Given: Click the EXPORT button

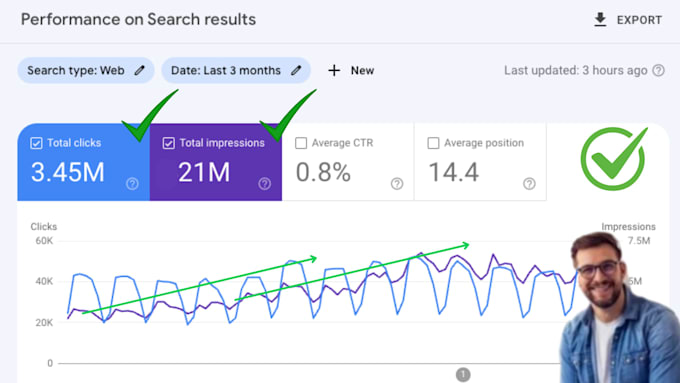Looking at the screenshot, I should (x=628, y=20).
